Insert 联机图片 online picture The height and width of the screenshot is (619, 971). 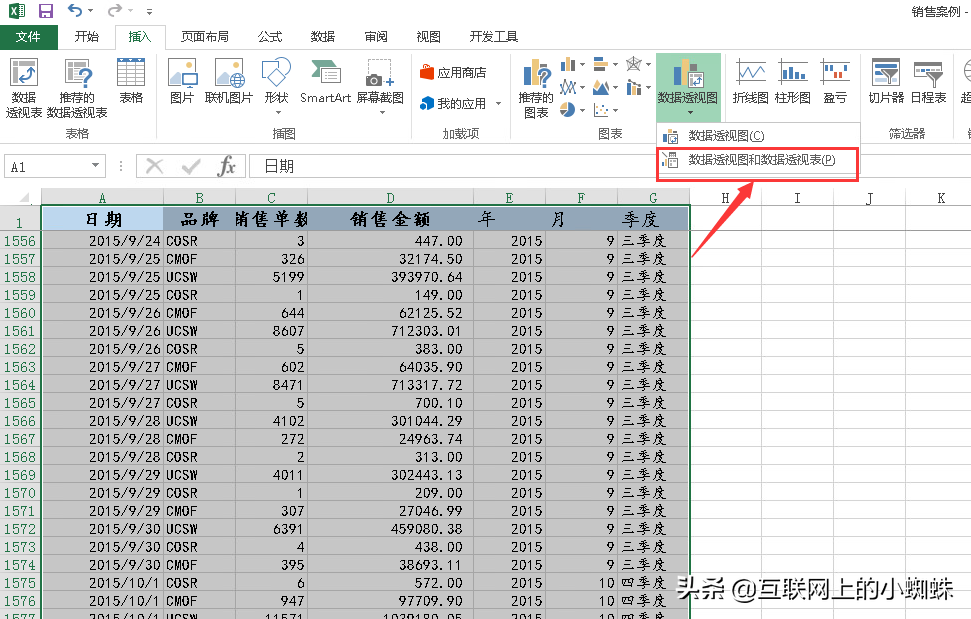point(229,81)
